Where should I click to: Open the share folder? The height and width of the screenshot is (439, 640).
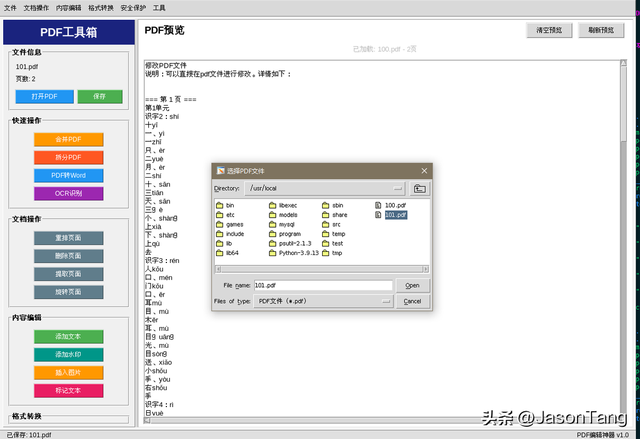click(x=335, y=215)
